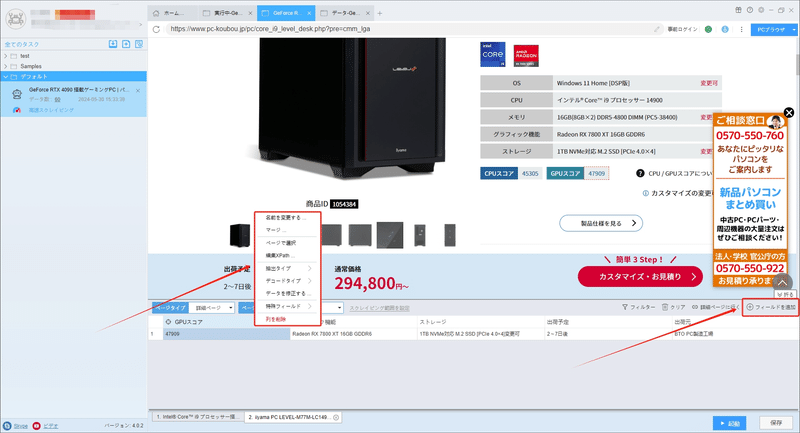
Task: Click the フィルター button
Action: [x=638, y=307]
